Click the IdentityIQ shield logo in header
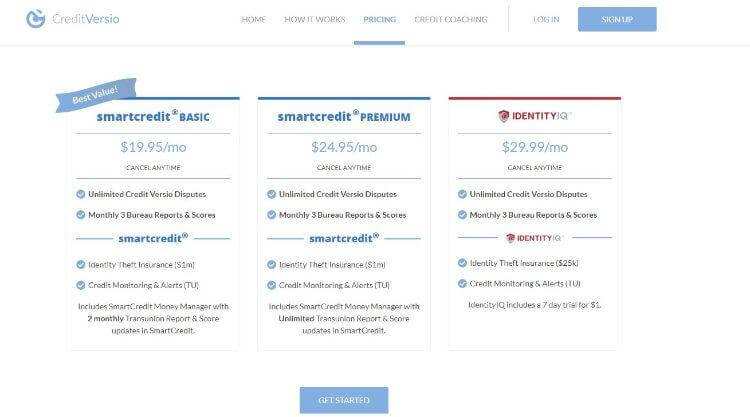 [x=504, y=116]
